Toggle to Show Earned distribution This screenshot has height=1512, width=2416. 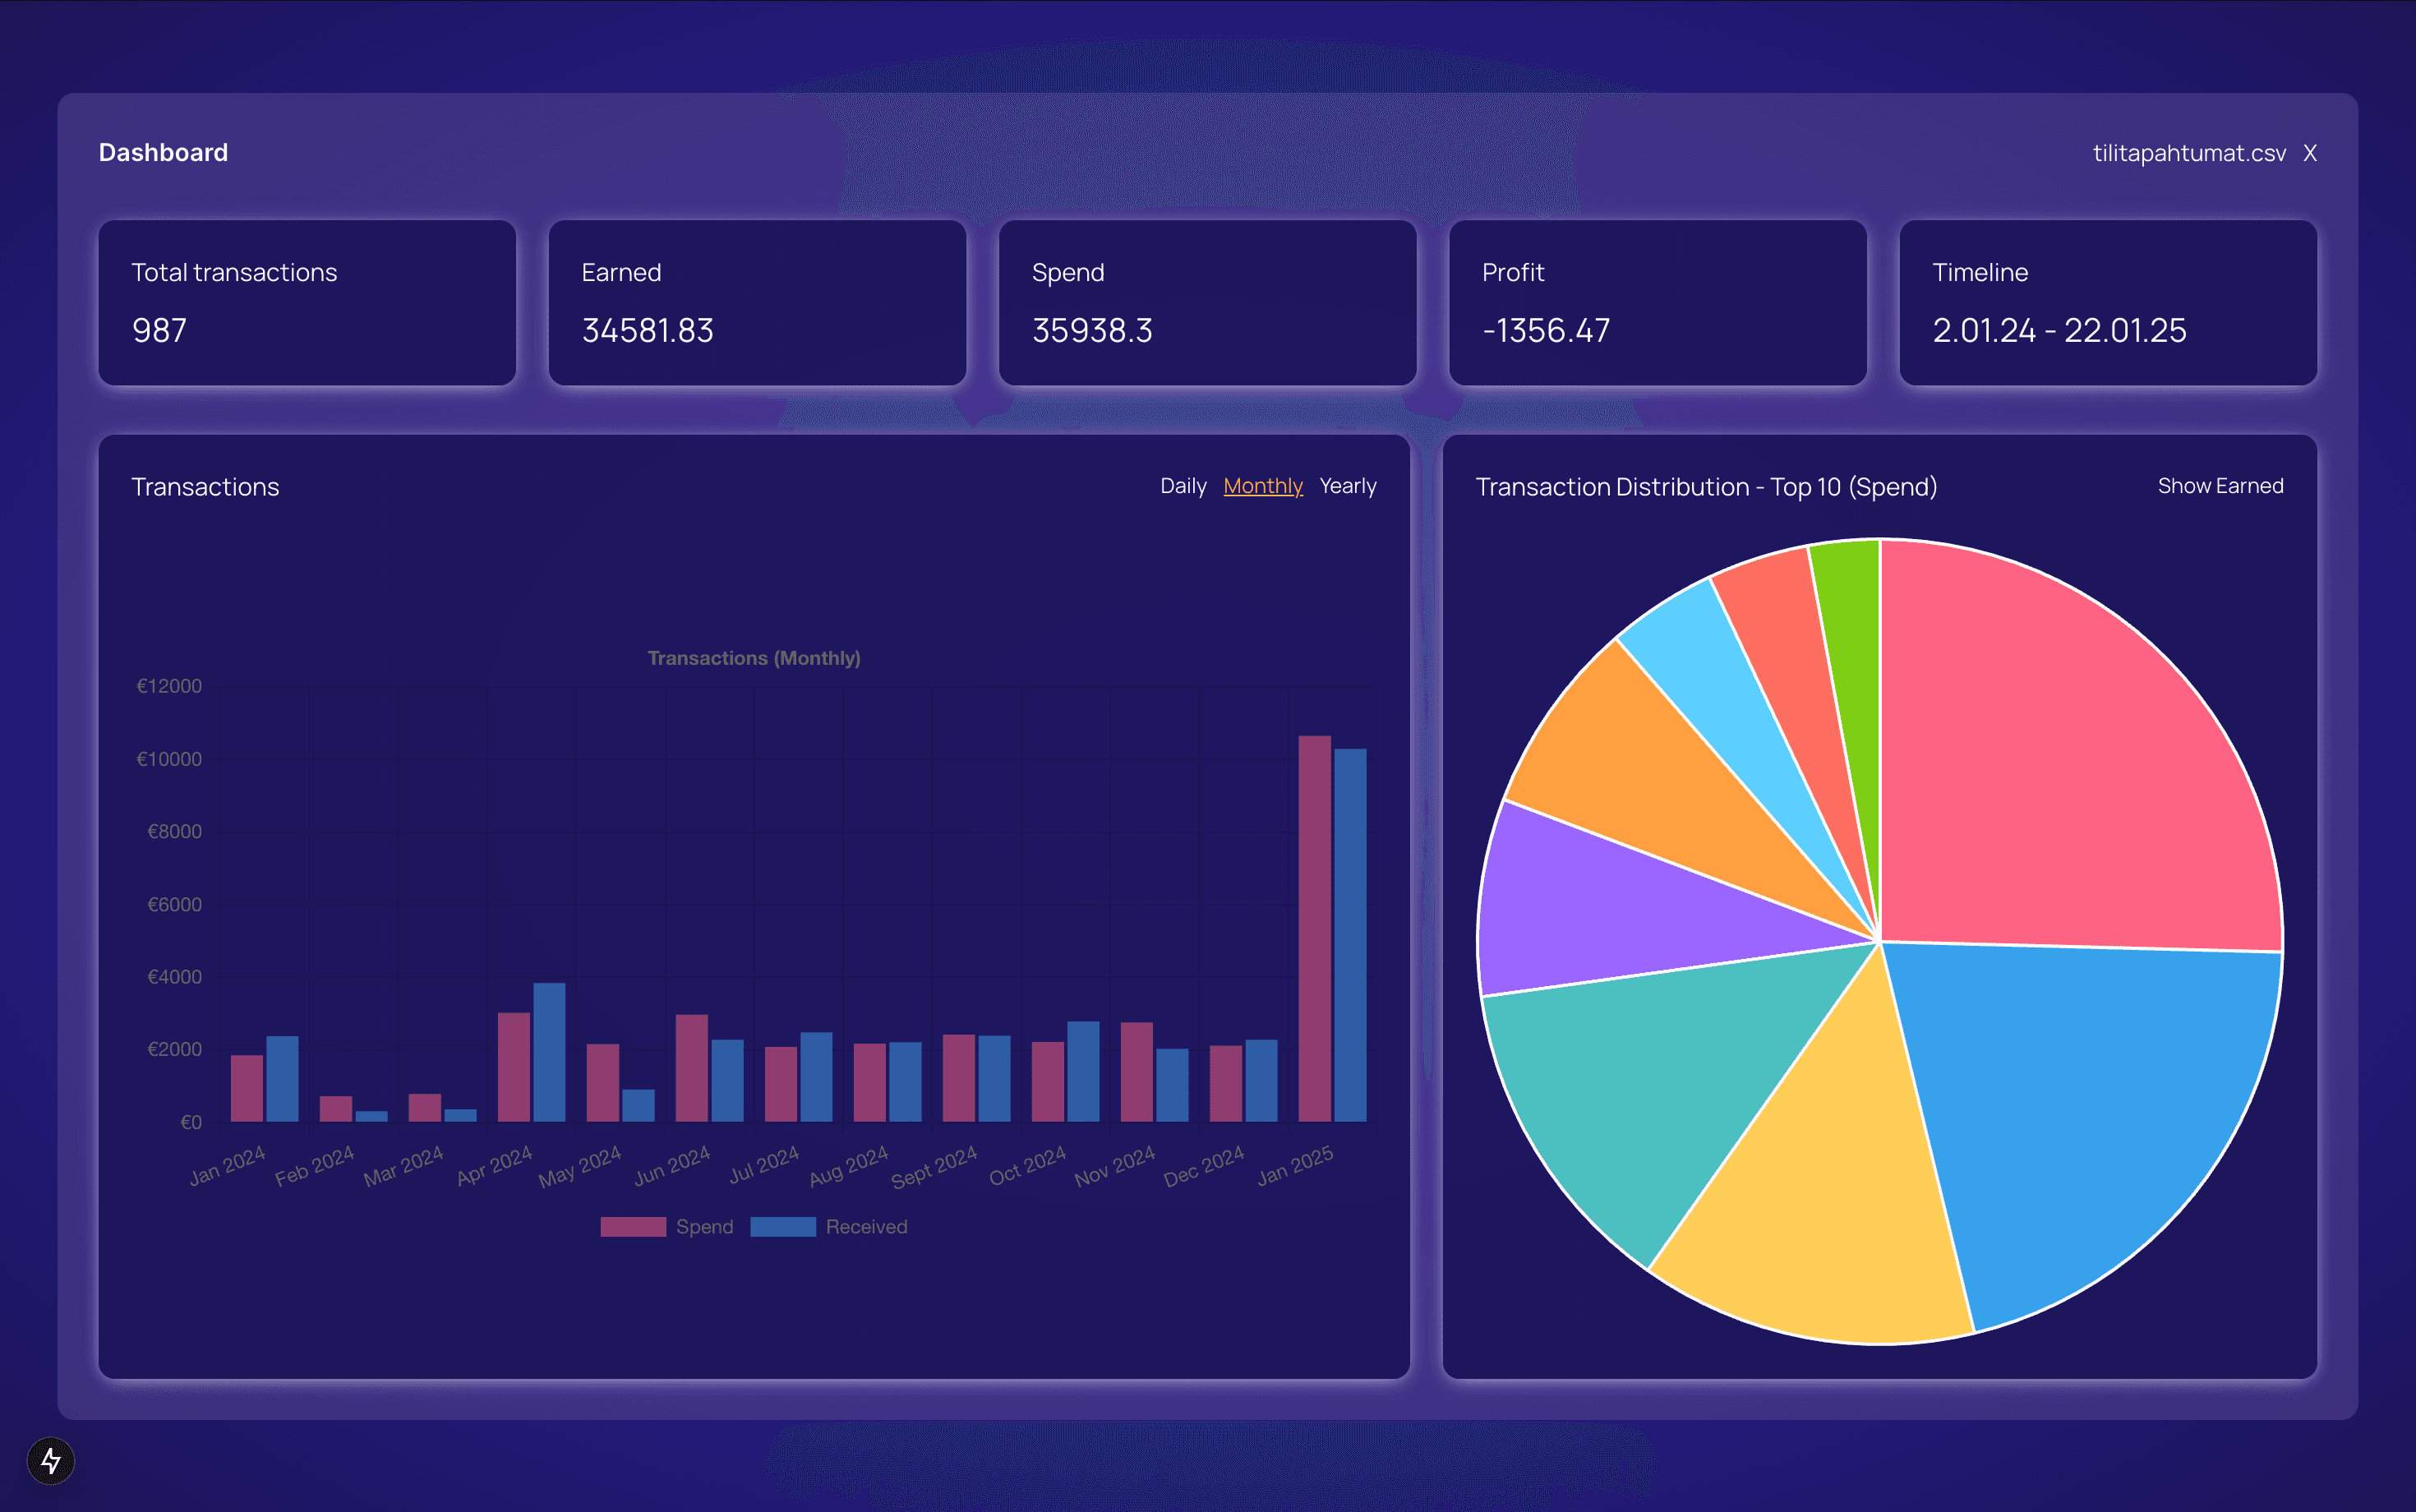click(x=2221, y=486)
